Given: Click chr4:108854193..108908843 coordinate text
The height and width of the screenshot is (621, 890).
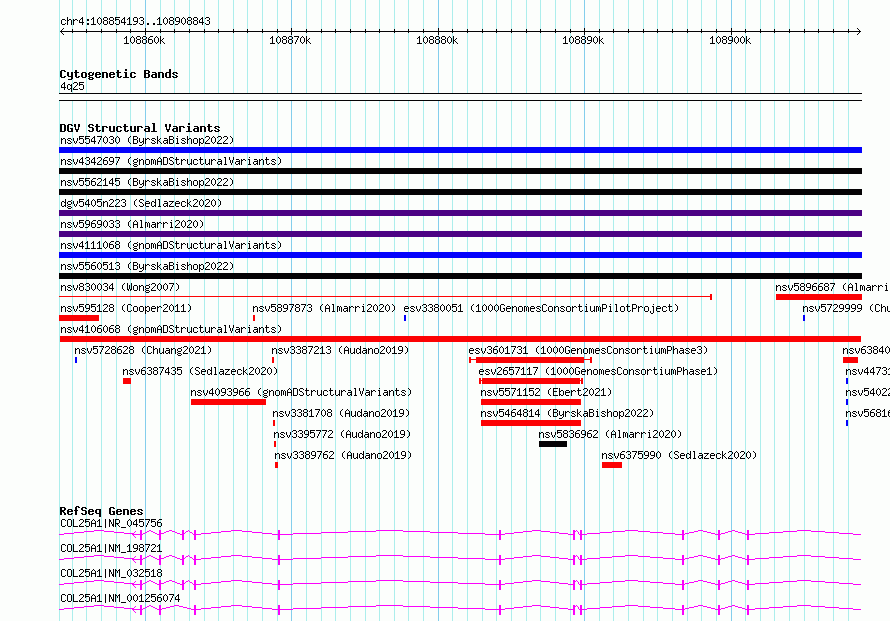Looking at the screenshot, I should point(135,22).
